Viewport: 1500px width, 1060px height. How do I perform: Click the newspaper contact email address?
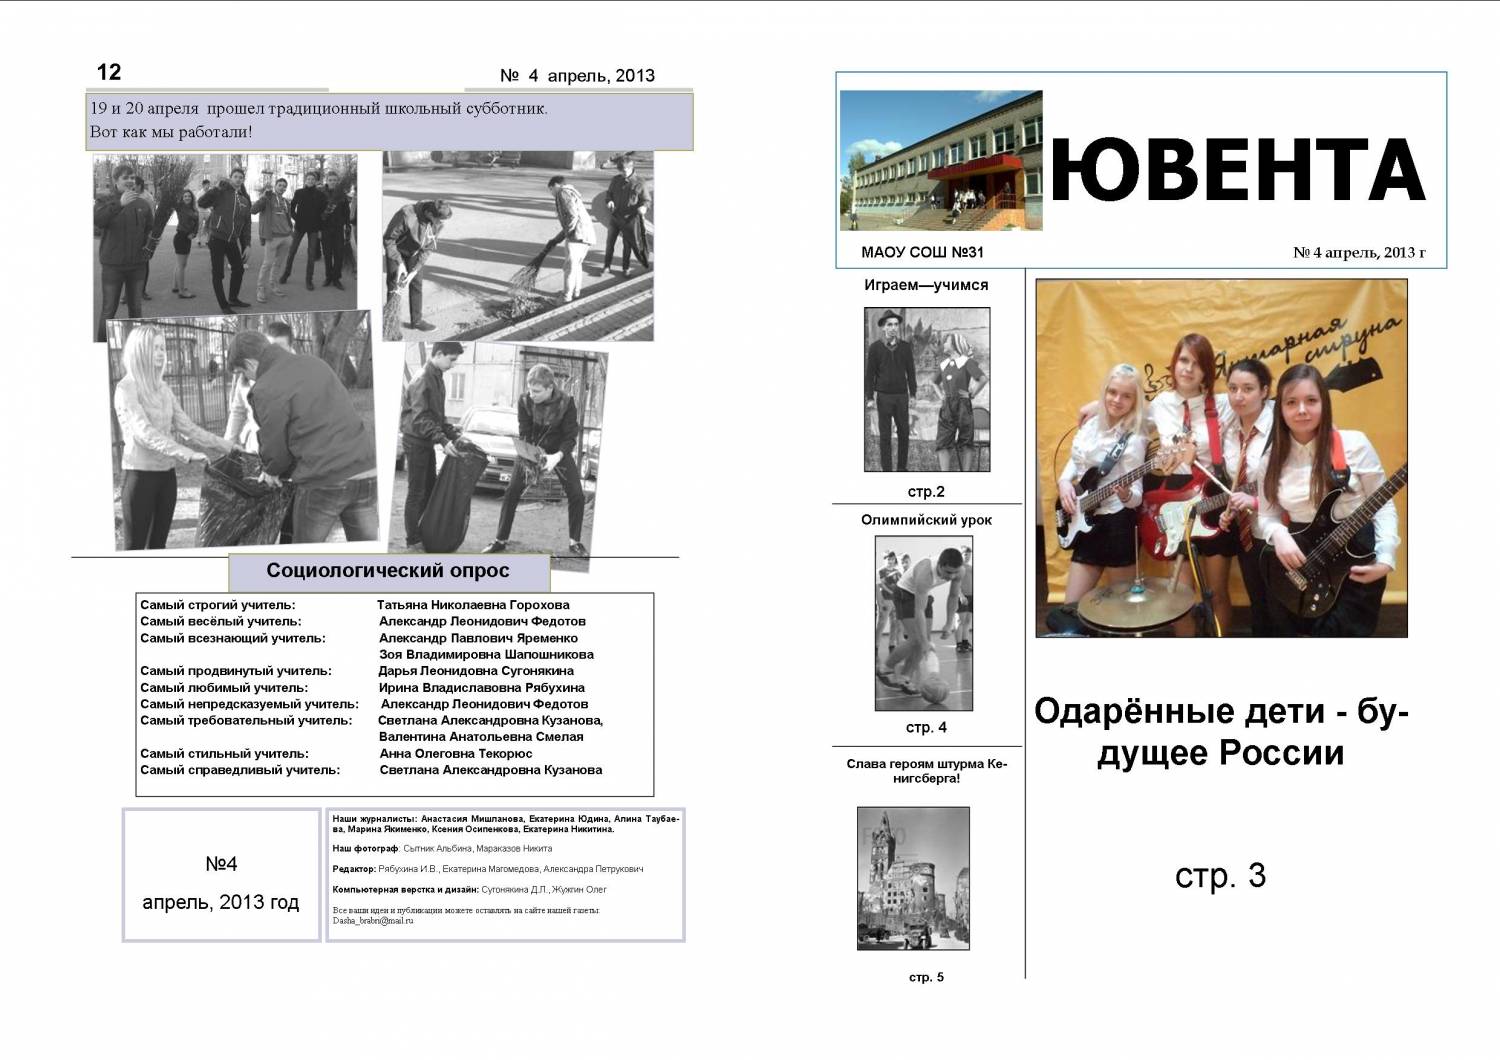pyautogui.click(x=373, y=921)
